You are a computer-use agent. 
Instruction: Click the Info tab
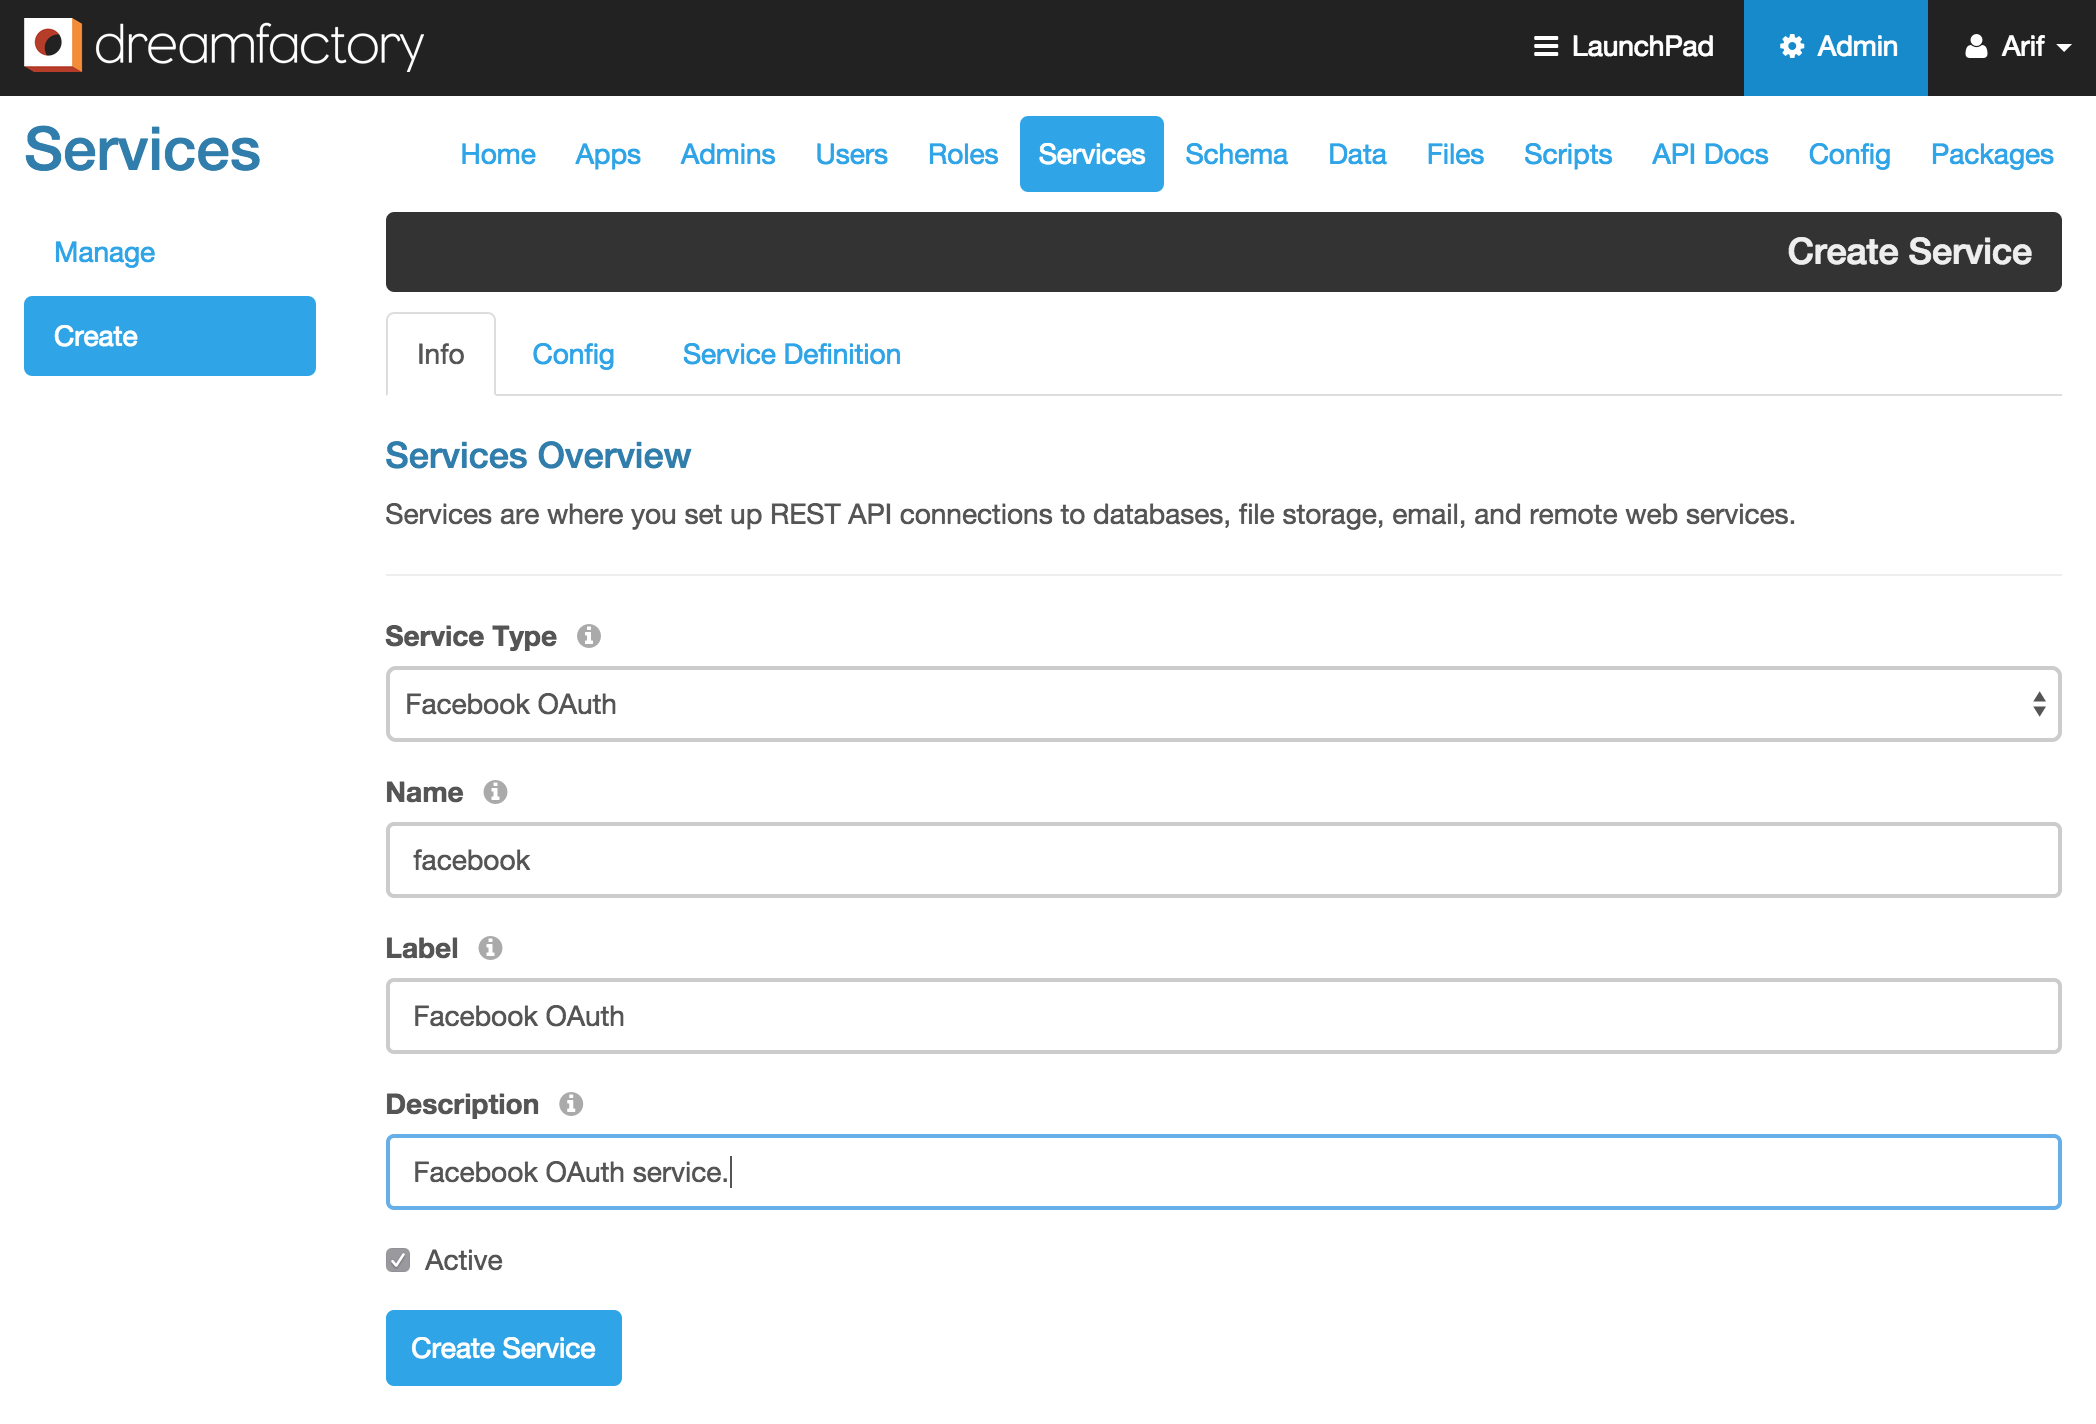(x=439, y=353)
